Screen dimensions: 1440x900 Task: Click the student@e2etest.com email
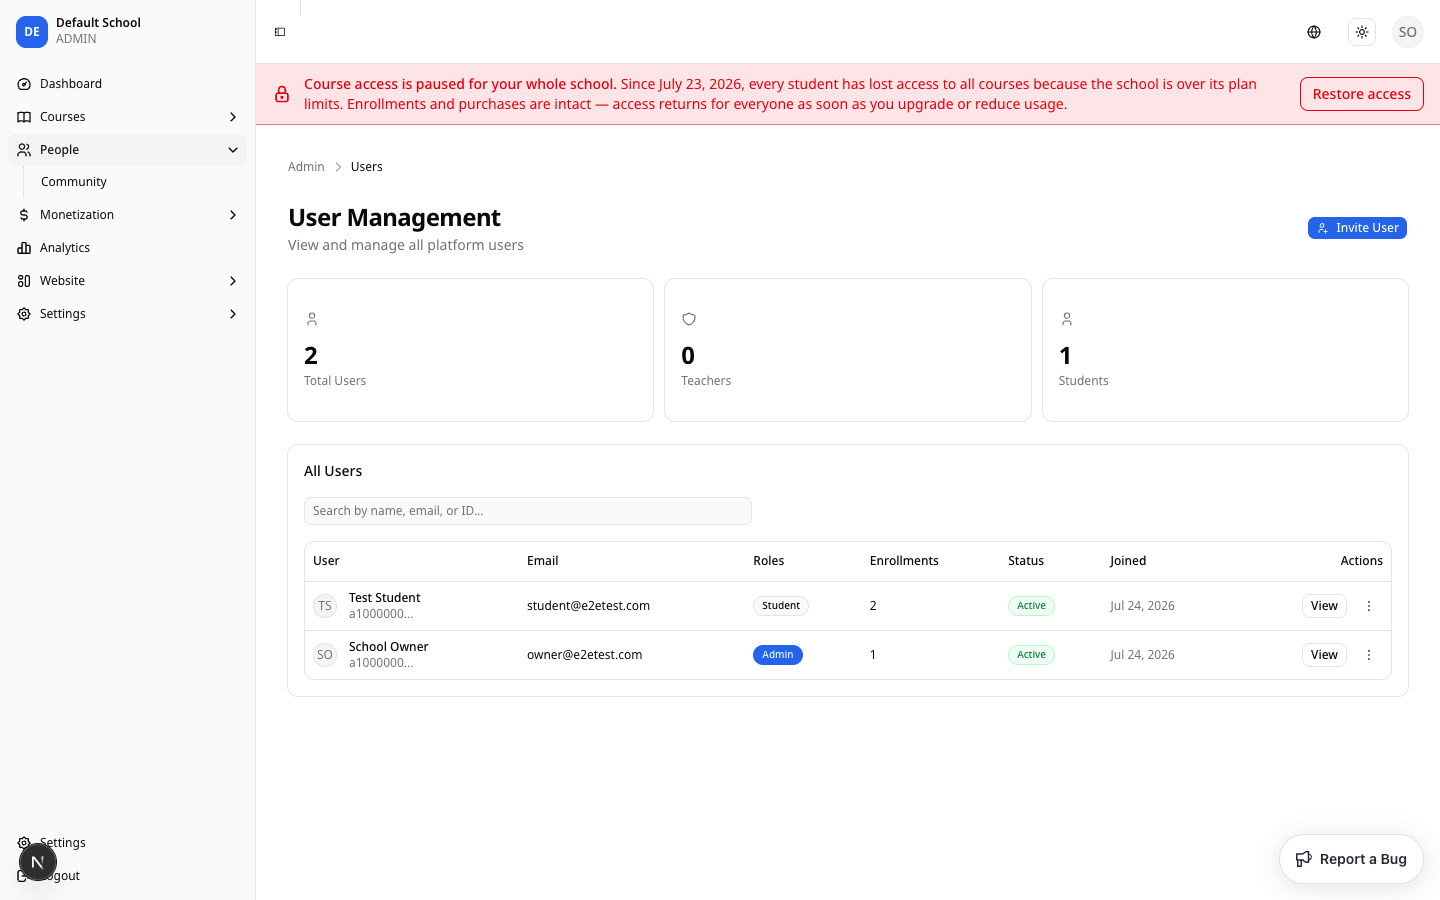tap(588, 606)
